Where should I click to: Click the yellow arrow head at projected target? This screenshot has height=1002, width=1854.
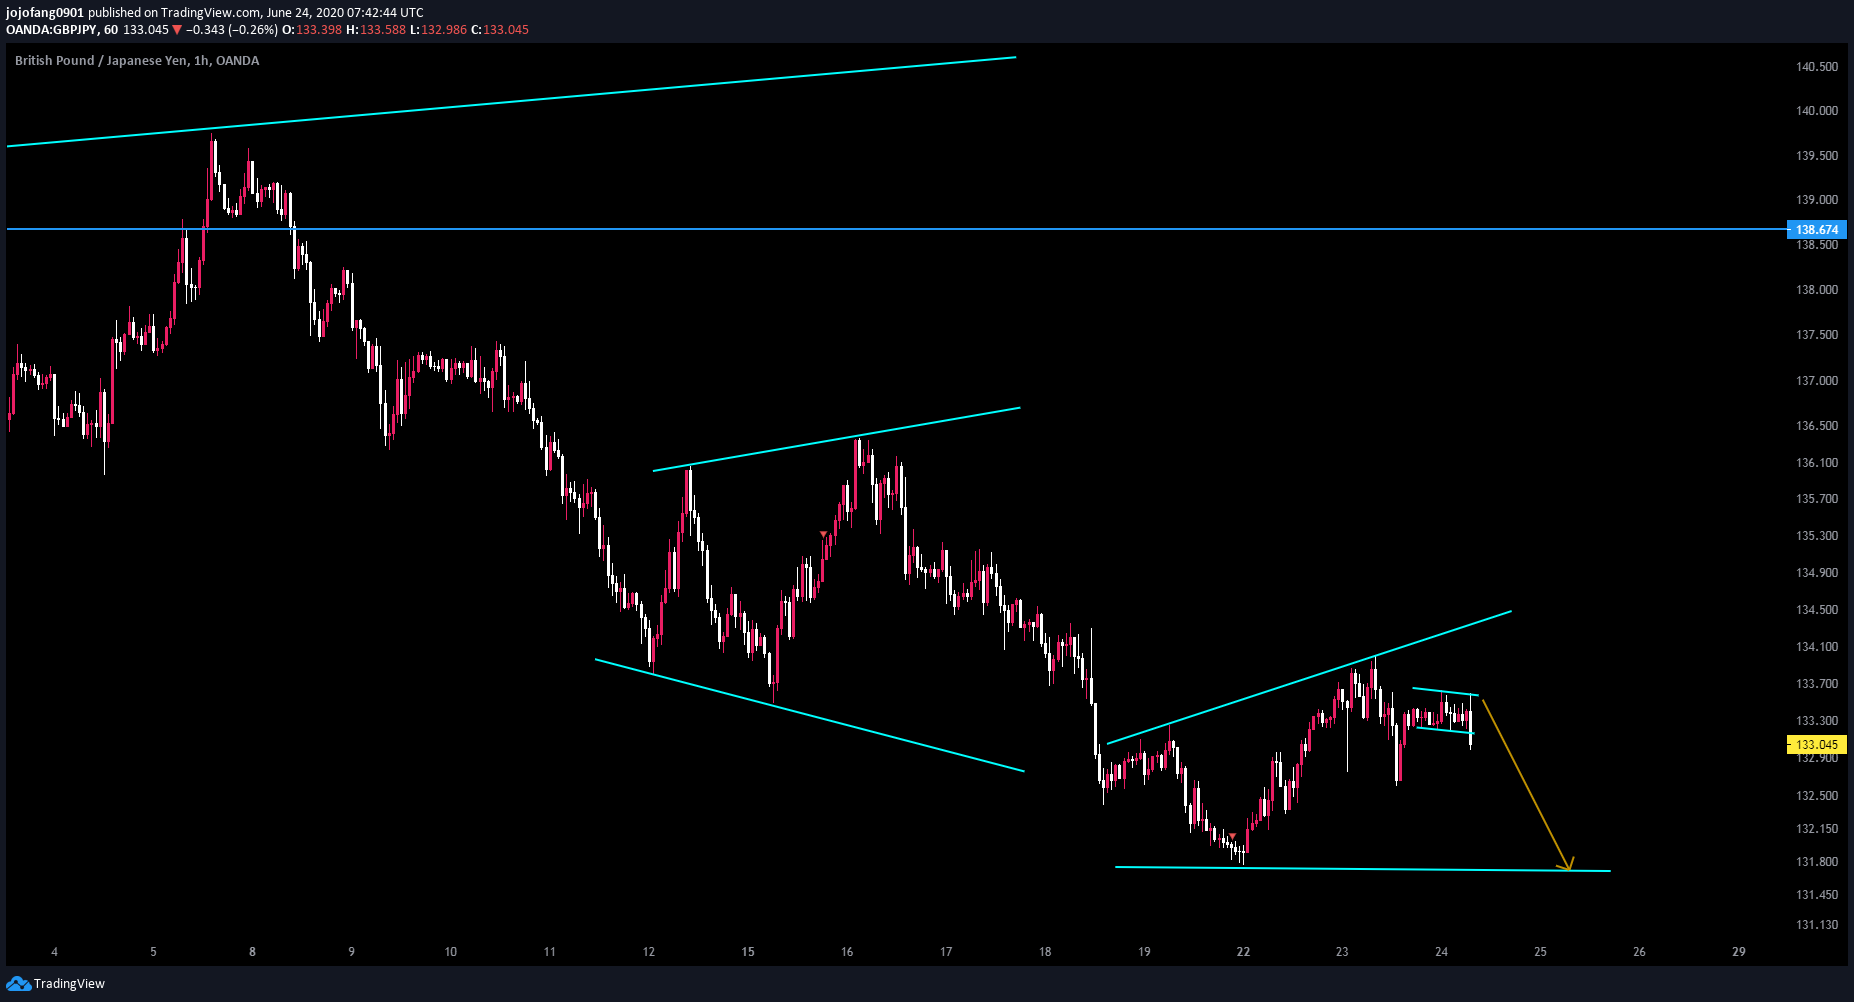pos(1567,863)
